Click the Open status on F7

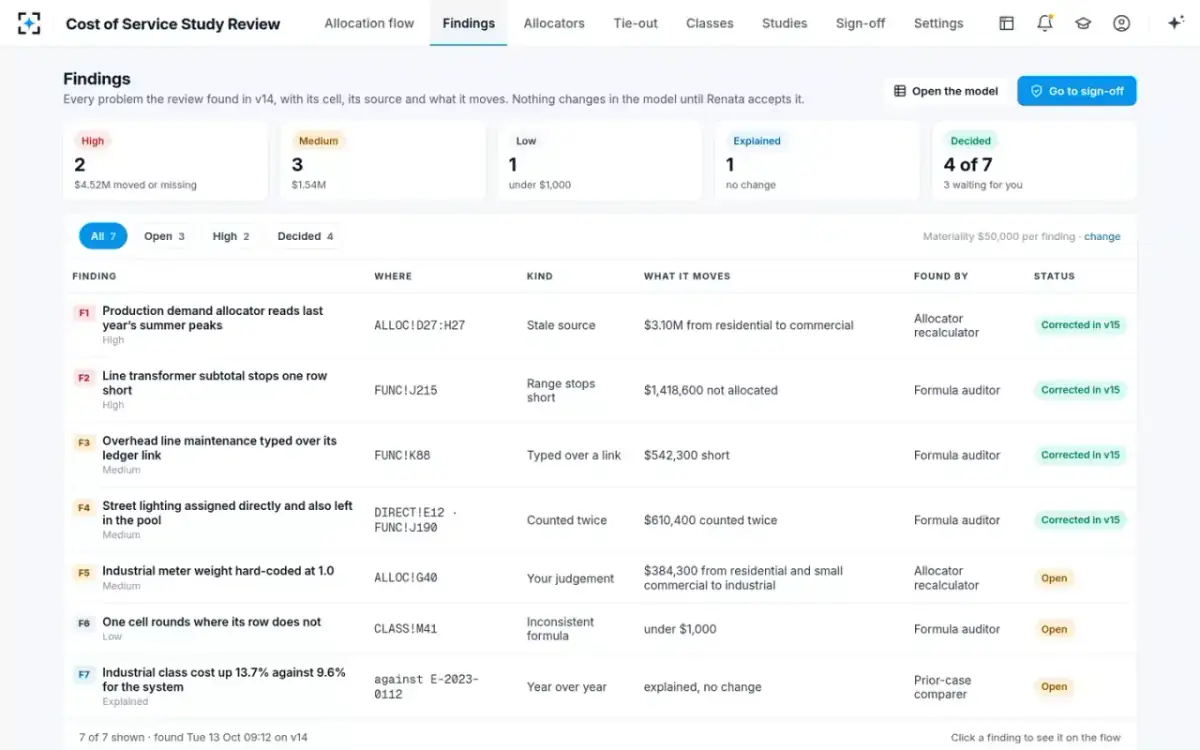click(x=1054, y=687)
